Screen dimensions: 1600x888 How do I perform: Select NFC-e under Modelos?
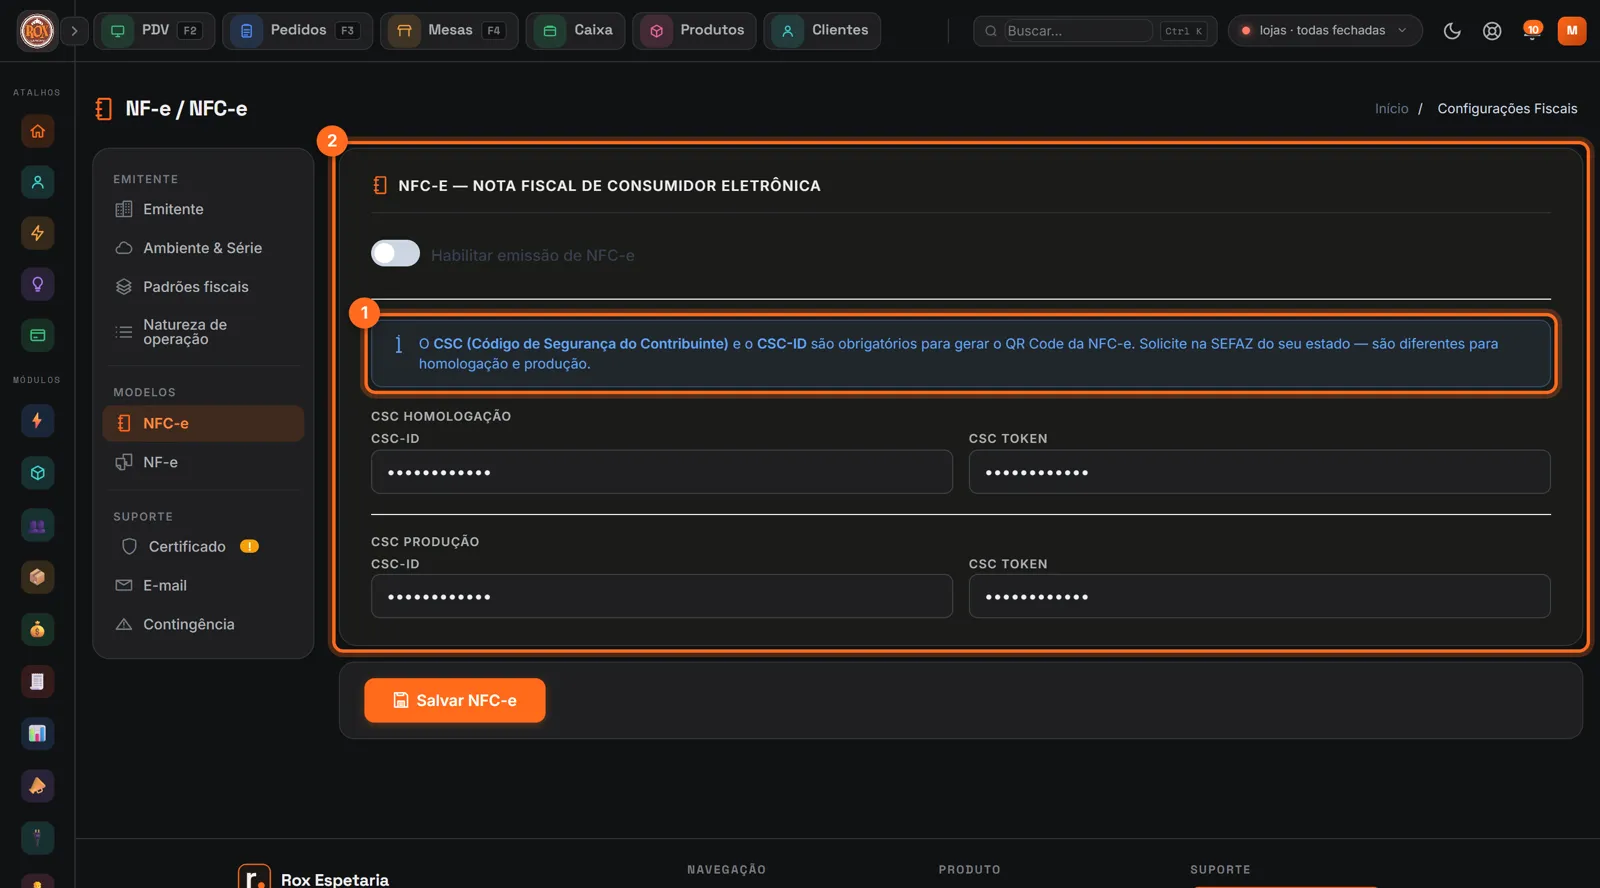203,423
